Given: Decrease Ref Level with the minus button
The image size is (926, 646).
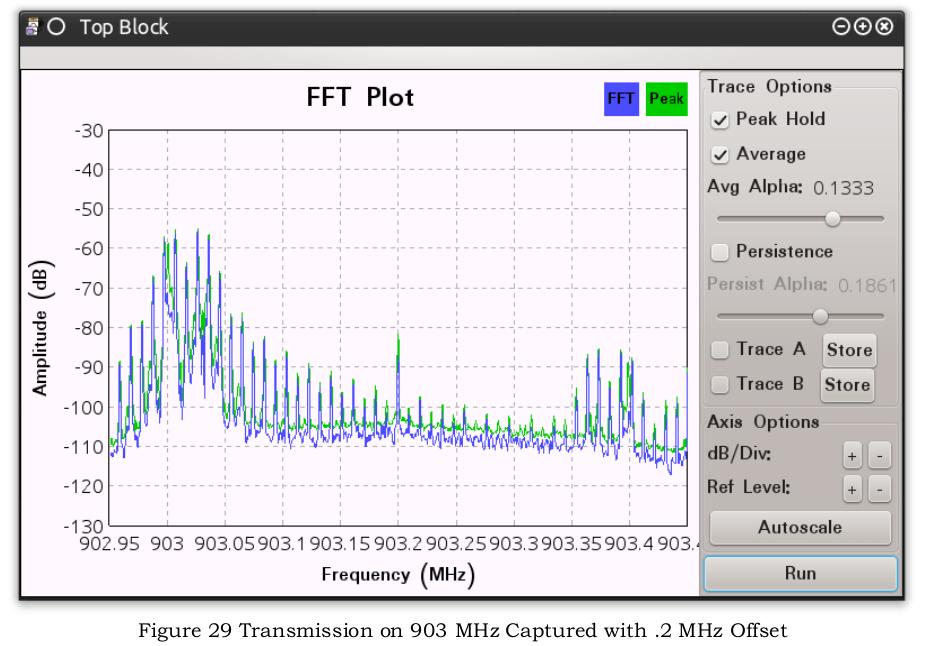Looking at the screenshot, I should [880, 490].
